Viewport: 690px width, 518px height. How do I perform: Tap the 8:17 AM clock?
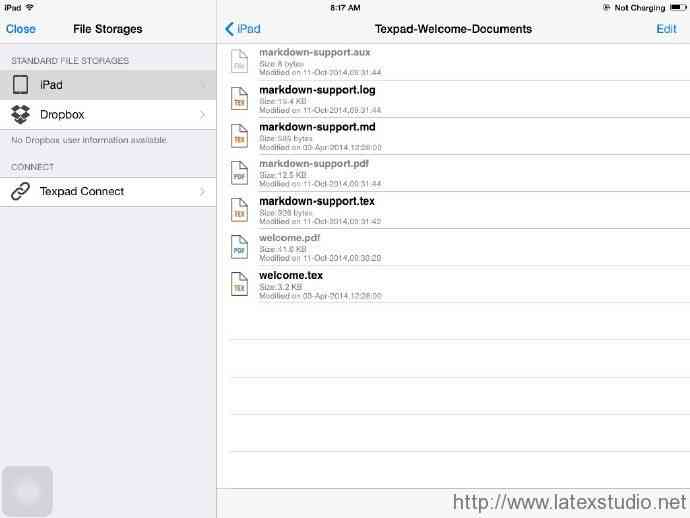point(345,7)
